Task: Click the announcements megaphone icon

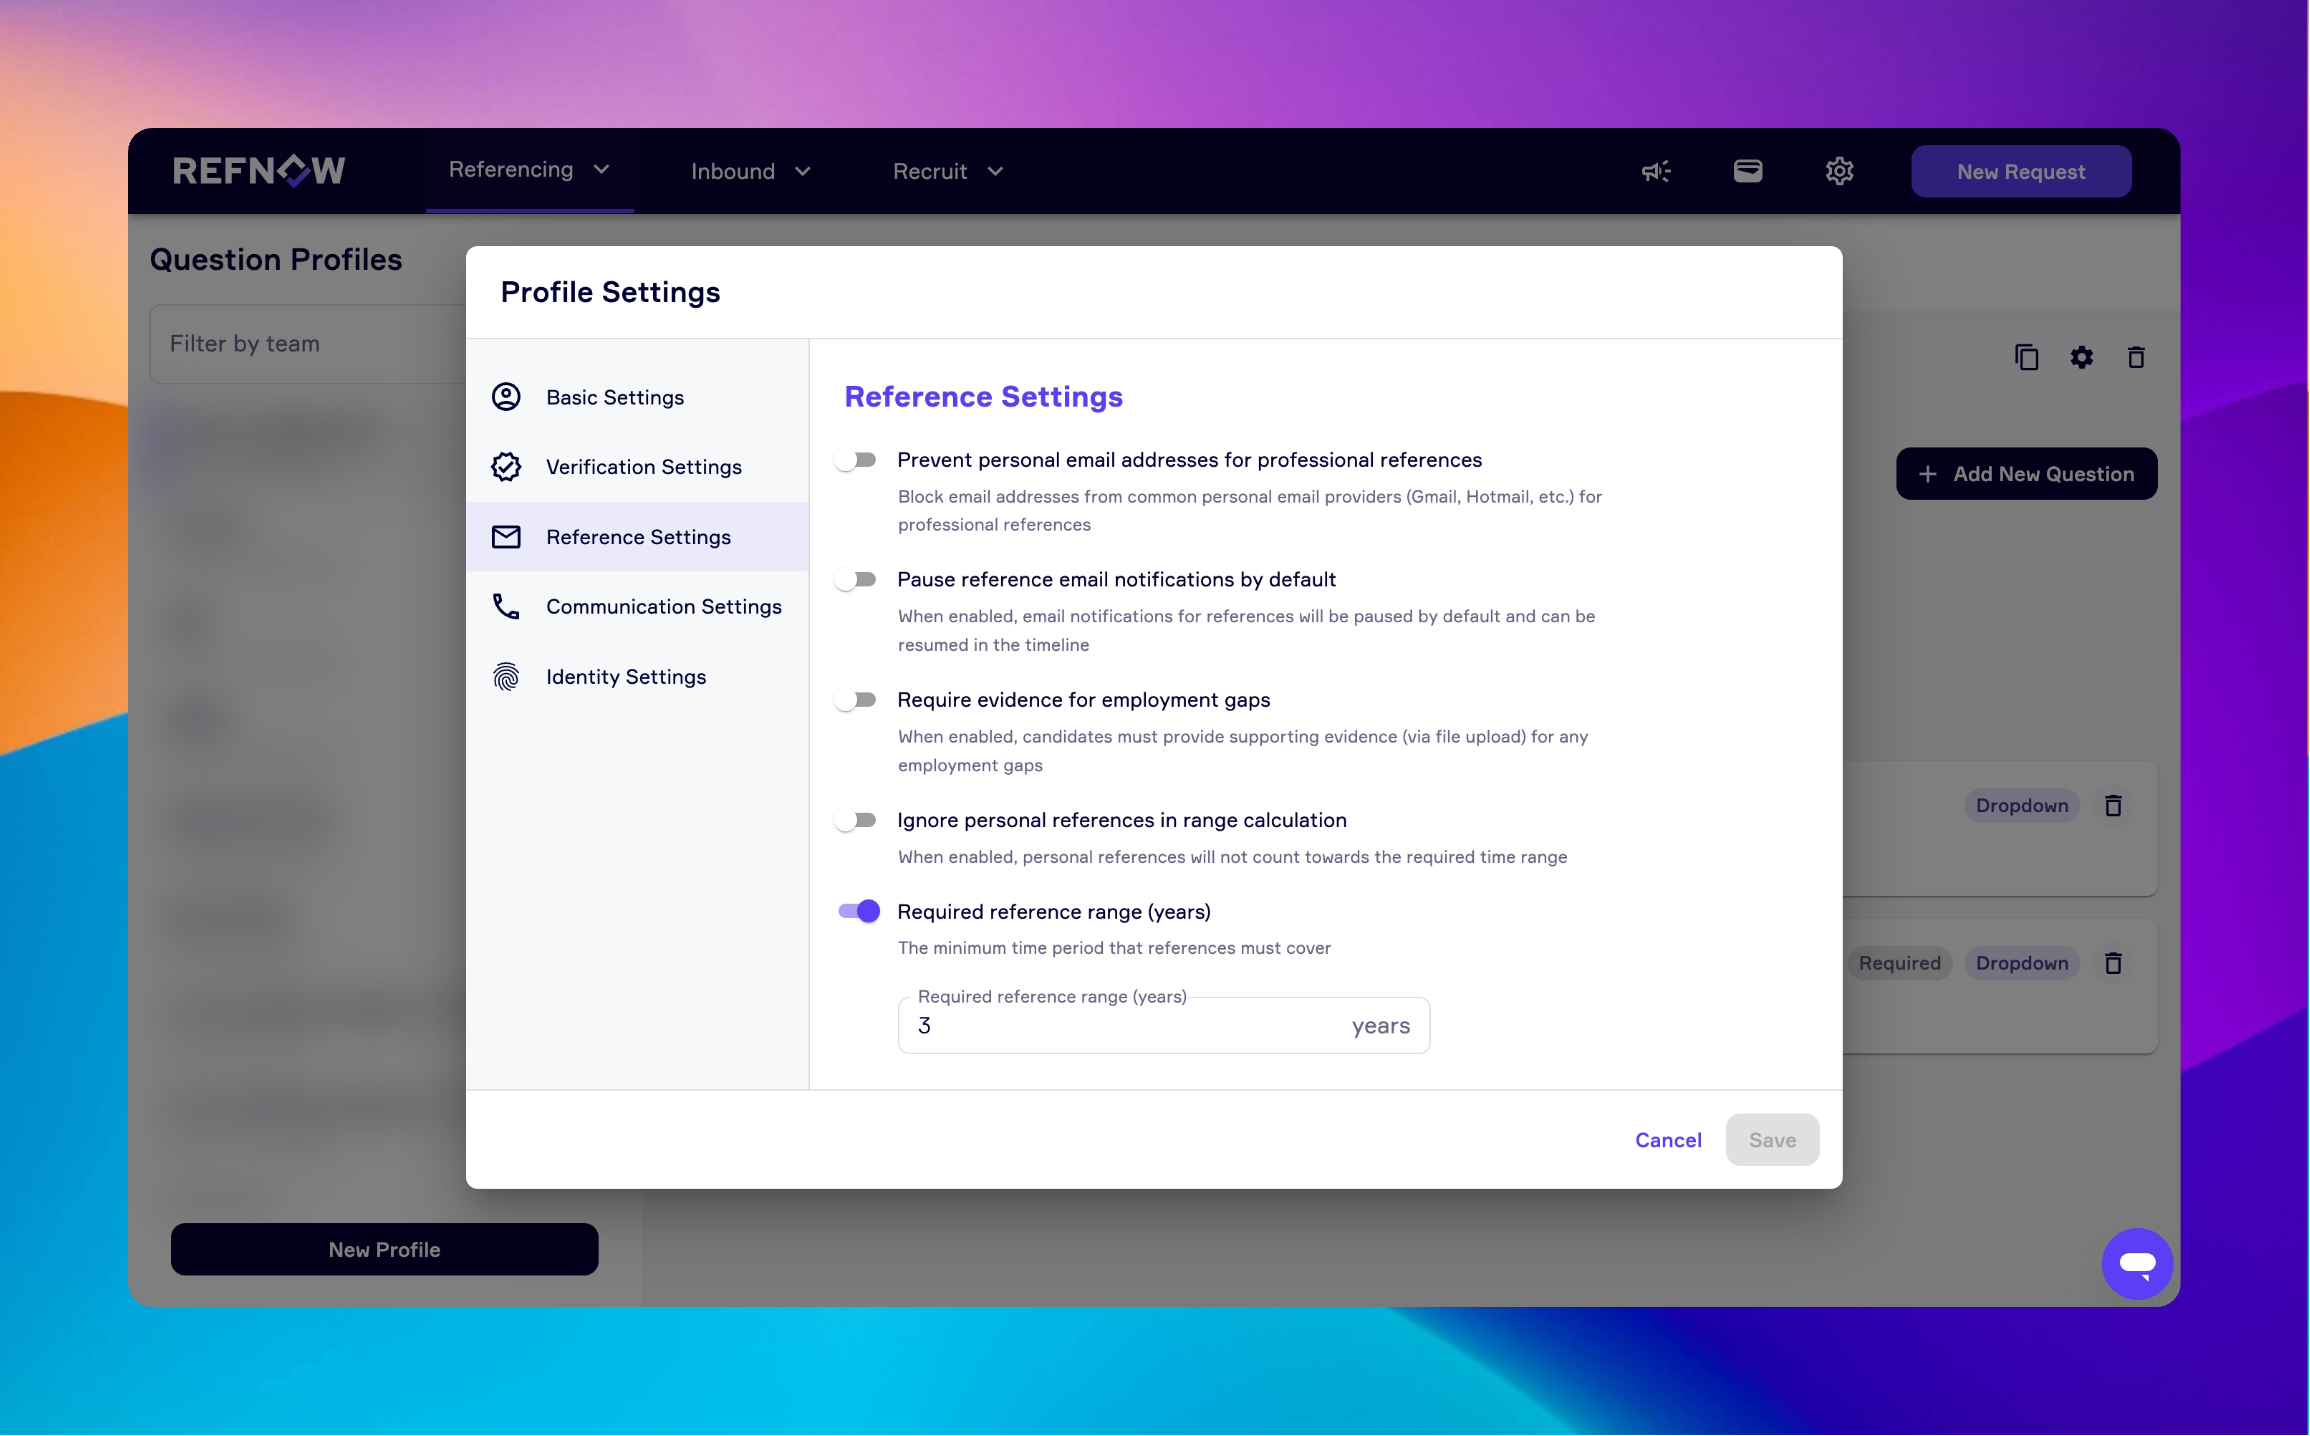Action: 1656,171
